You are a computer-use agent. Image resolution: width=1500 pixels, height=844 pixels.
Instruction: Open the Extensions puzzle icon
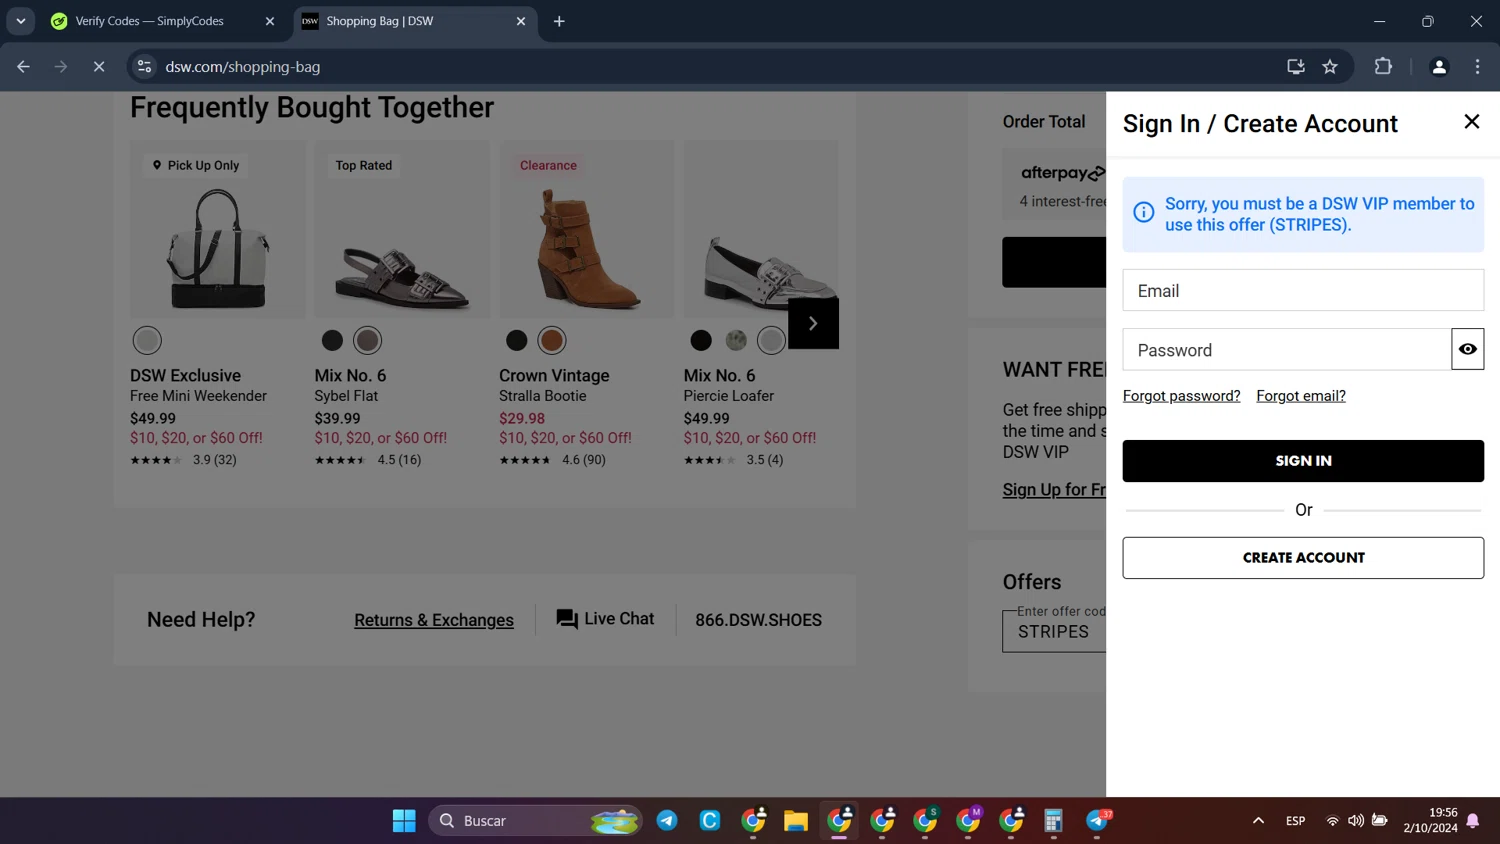coord(1383,67)
